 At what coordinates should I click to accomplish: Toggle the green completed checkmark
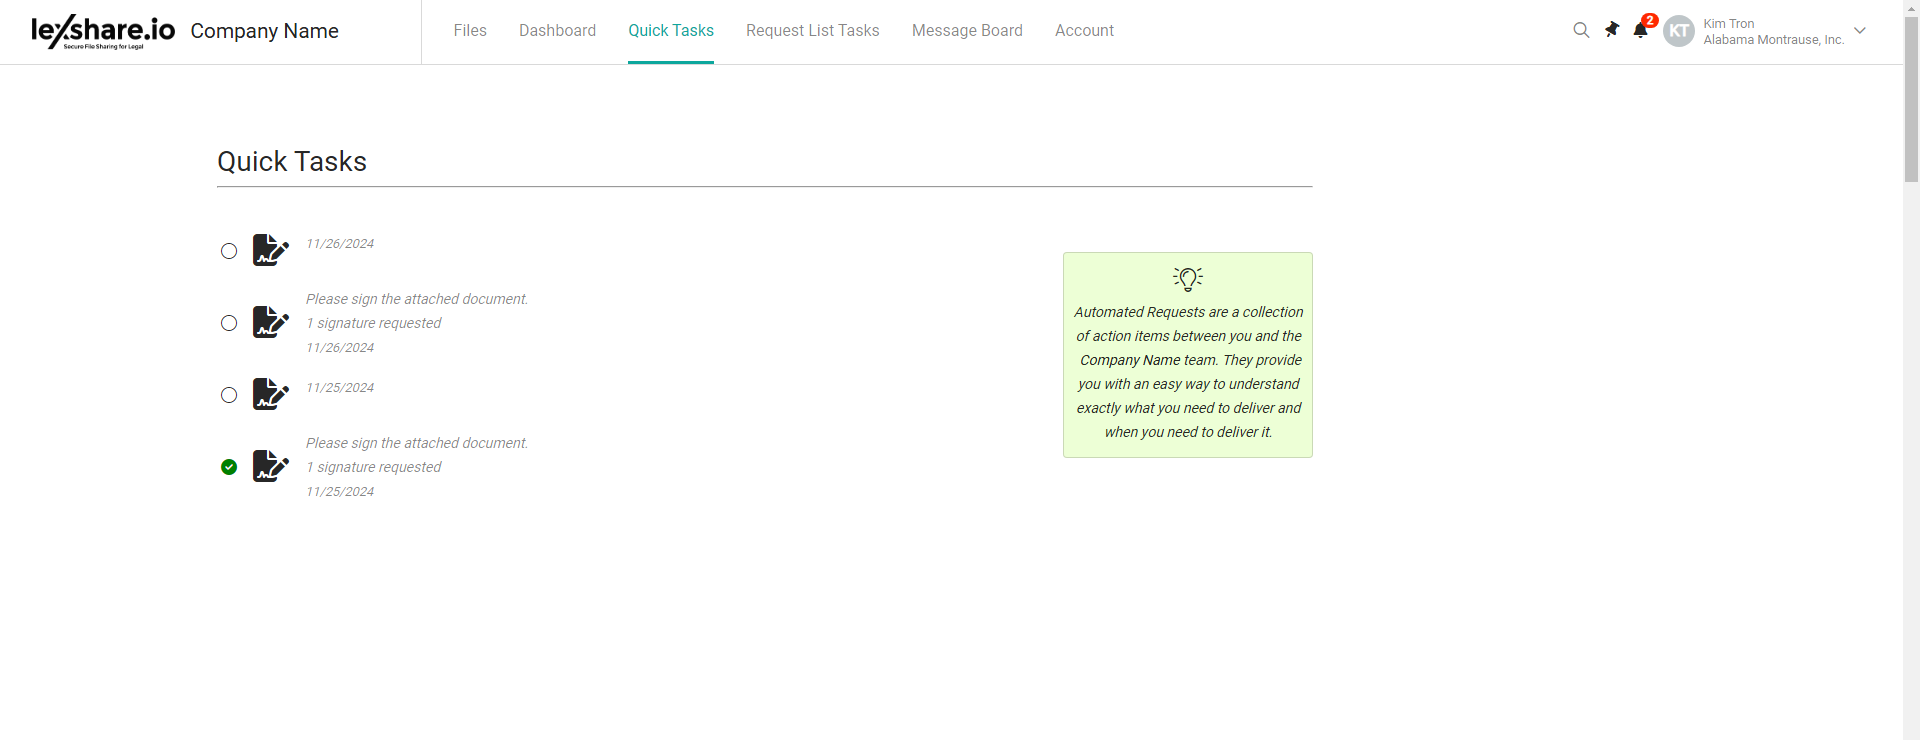click(229, 467)
